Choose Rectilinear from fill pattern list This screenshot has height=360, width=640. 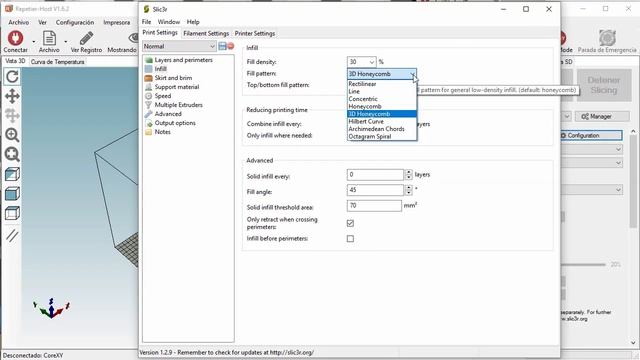(x=382, y=84)
